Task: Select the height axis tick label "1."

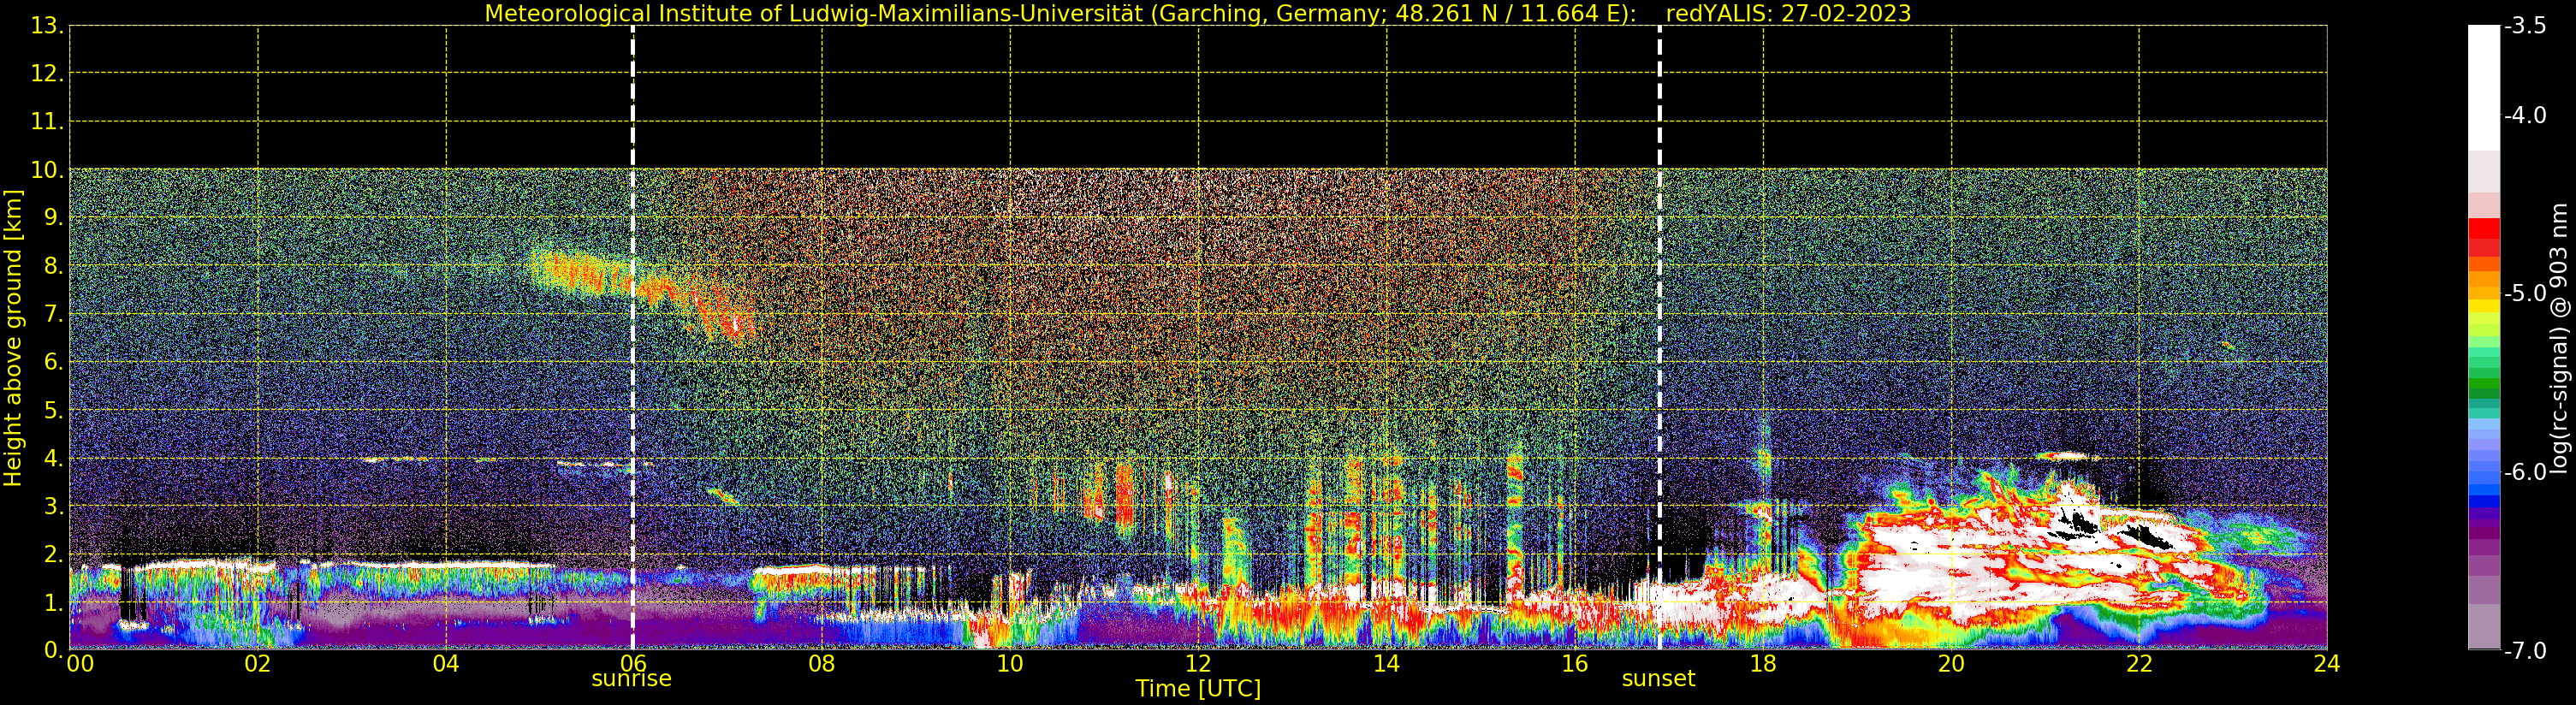Action: point(54,602)
